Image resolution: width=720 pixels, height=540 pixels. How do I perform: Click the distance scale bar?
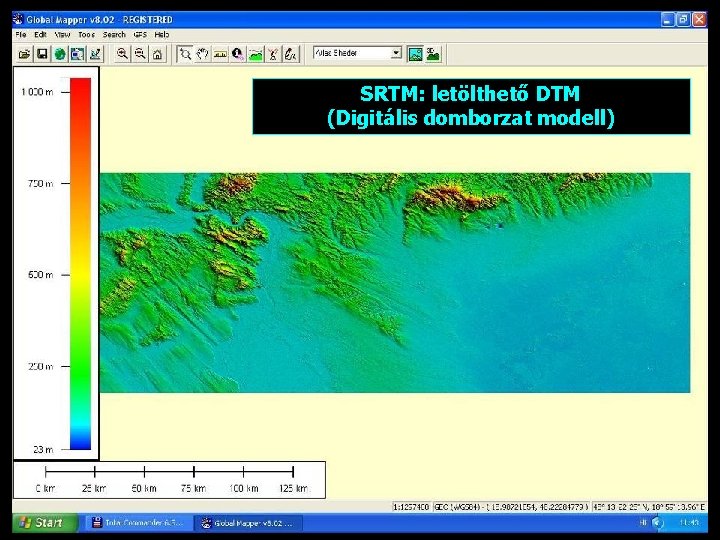point(169,471)
